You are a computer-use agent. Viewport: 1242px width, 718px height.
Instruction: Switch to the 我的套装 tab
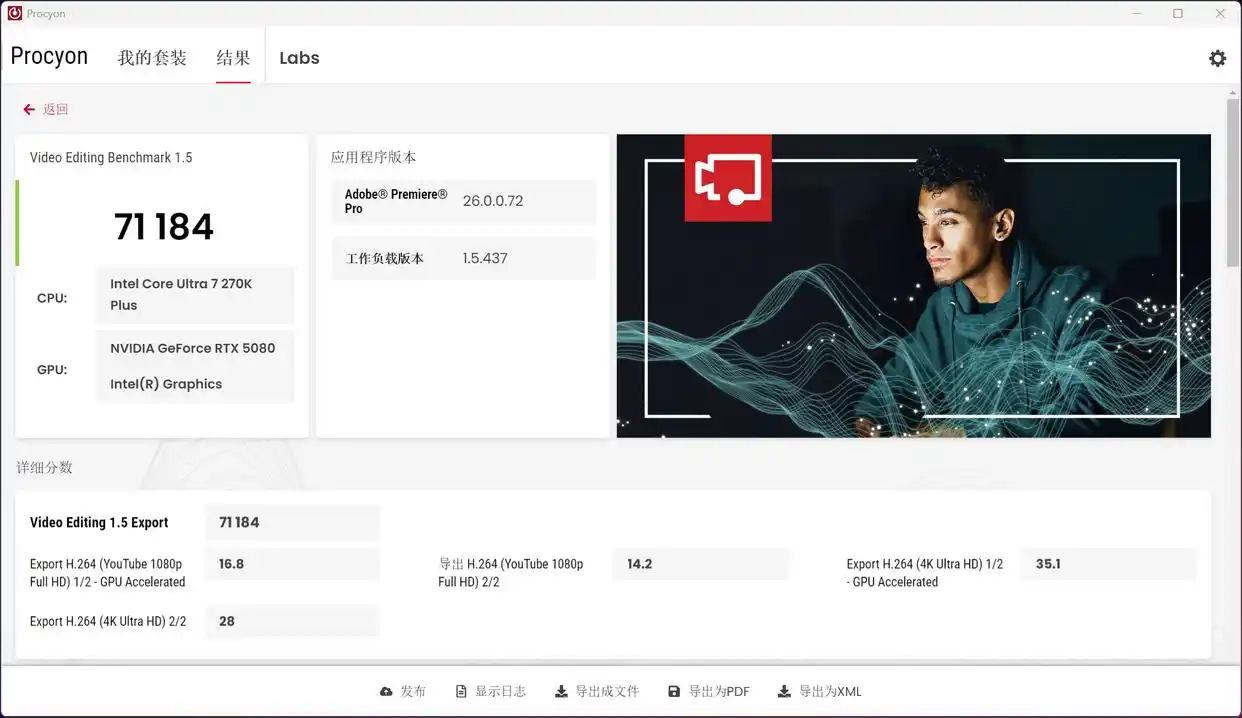(152, 57)
